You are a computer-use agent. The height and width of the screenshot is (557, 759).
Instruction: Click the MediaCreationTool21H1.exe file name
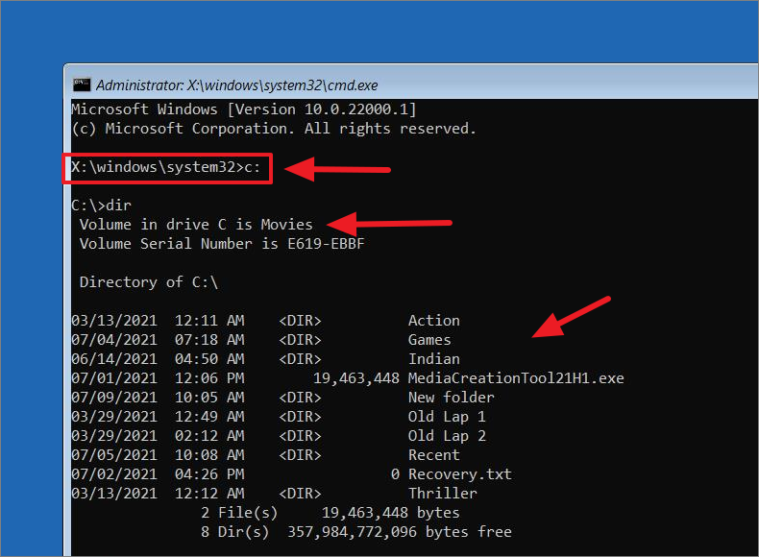click(x=516, y=378)
